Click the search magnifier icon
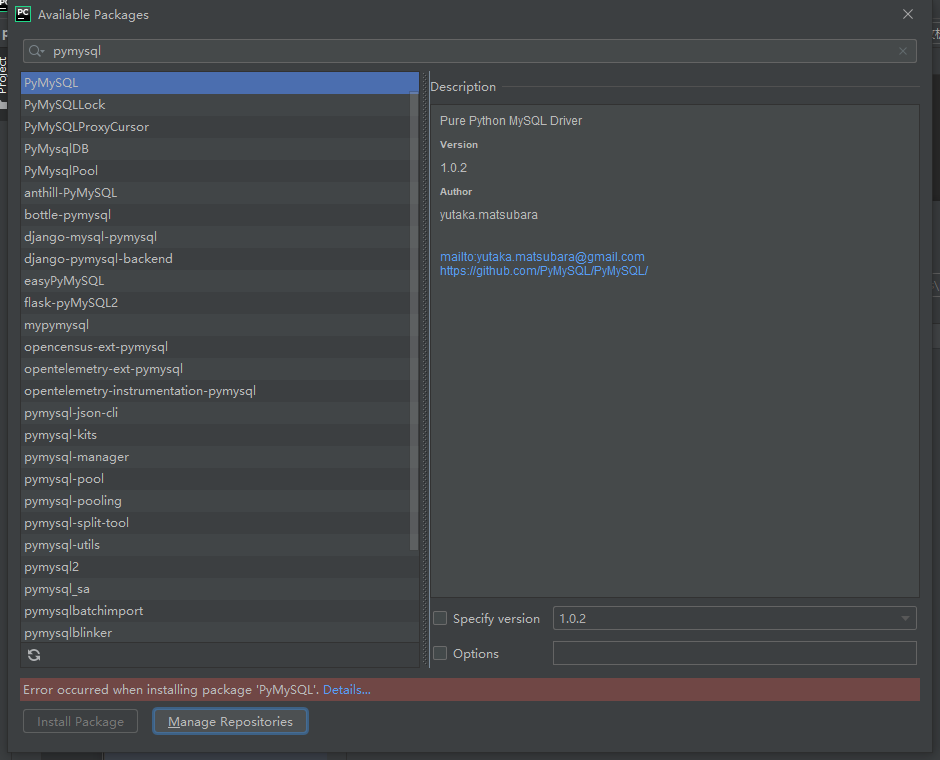 (x=36, y=51)
